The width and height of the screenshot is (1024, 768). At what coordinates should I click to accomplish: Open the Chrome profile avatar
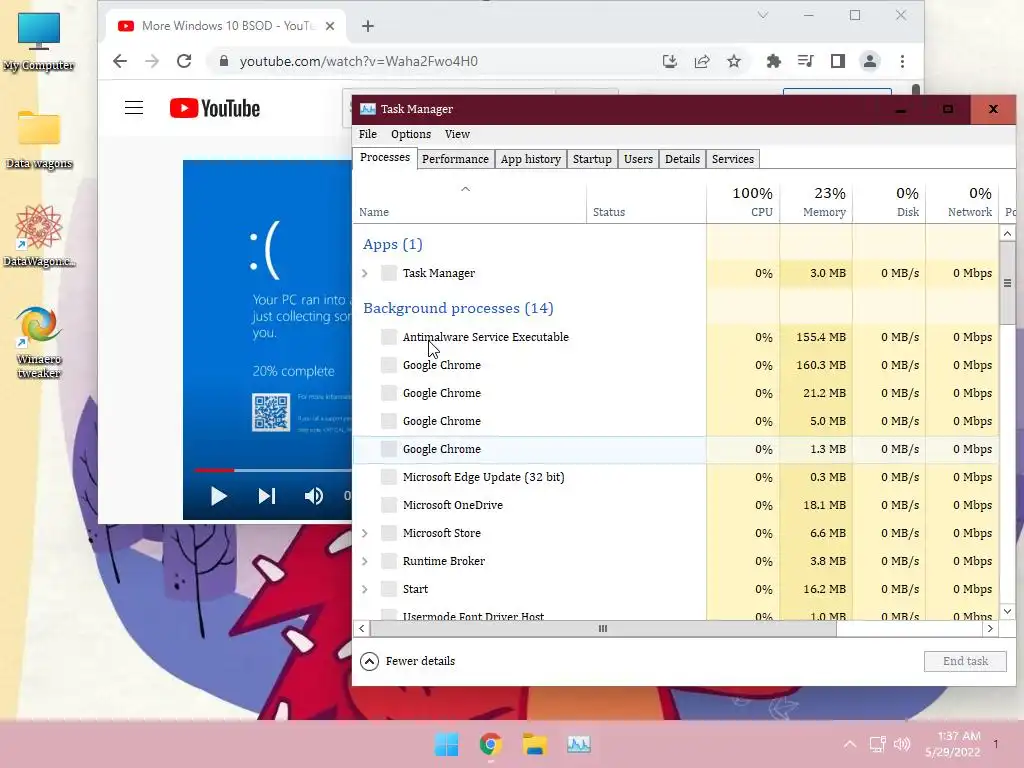coord(870,61)
